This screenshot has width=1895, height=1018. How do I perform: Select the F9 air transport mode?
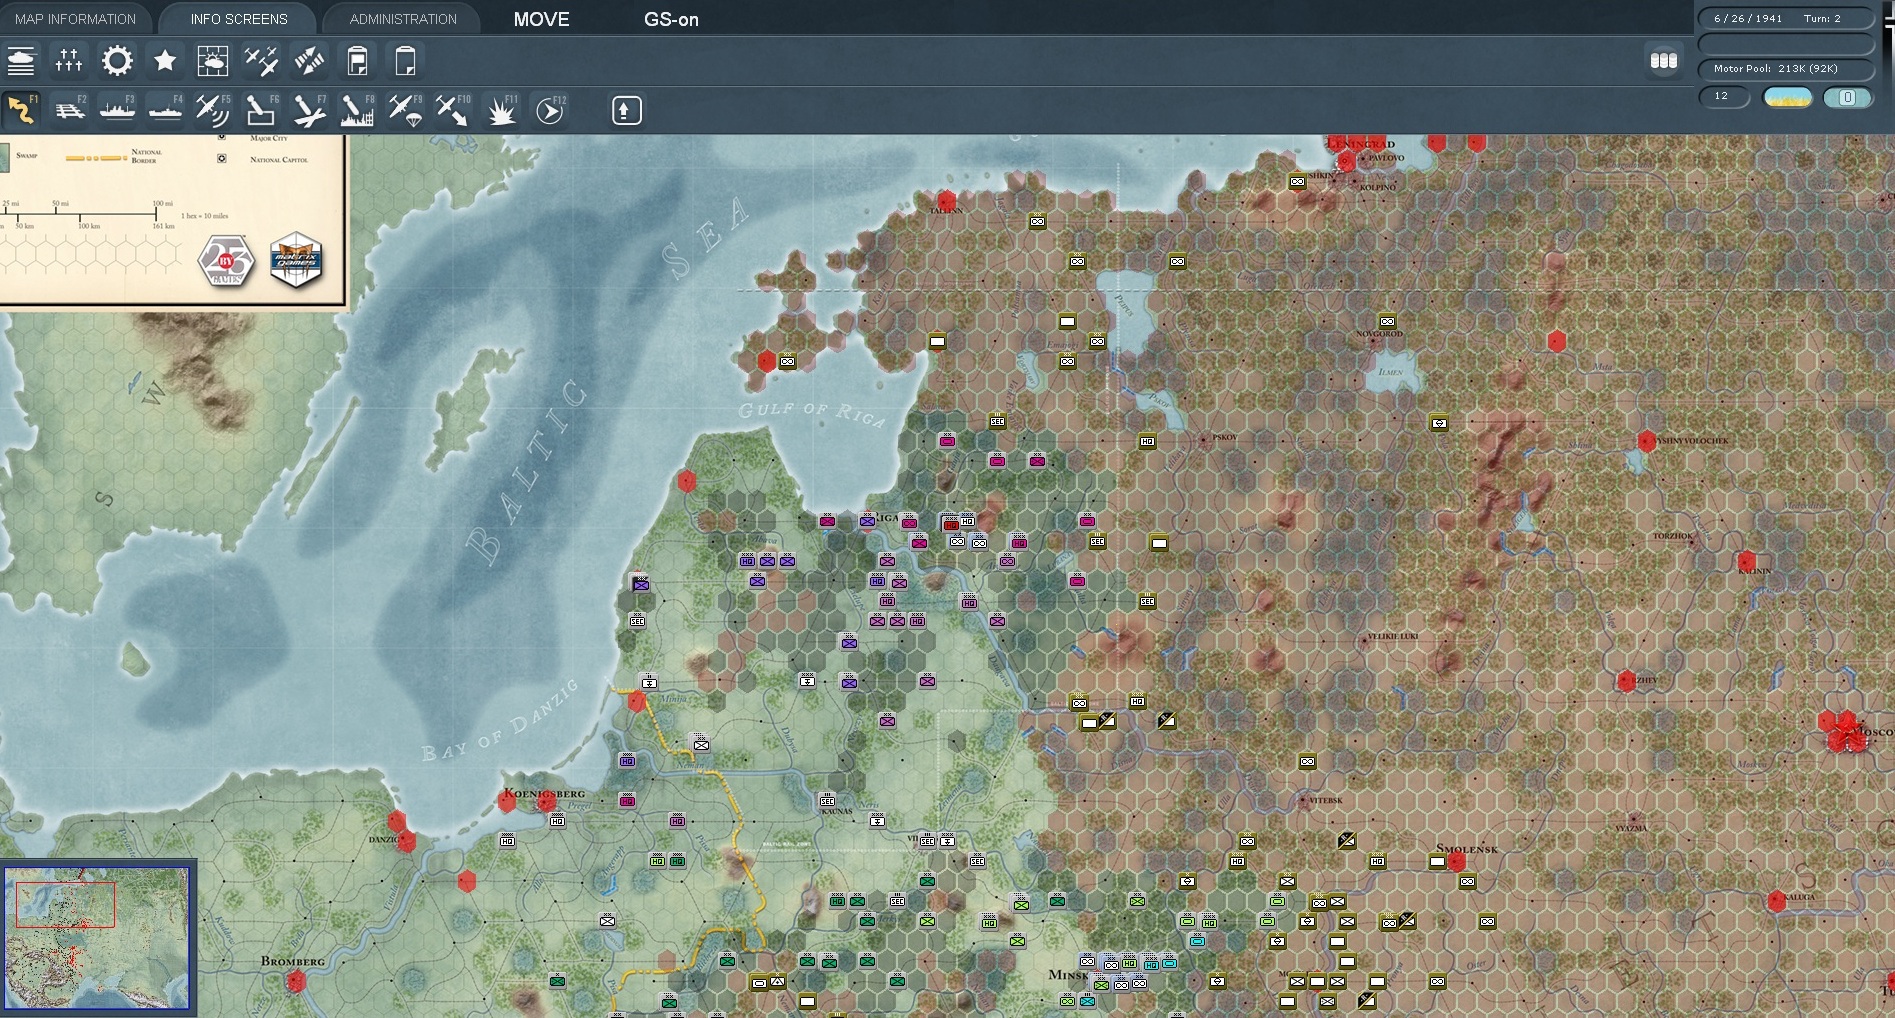(405, 110)
